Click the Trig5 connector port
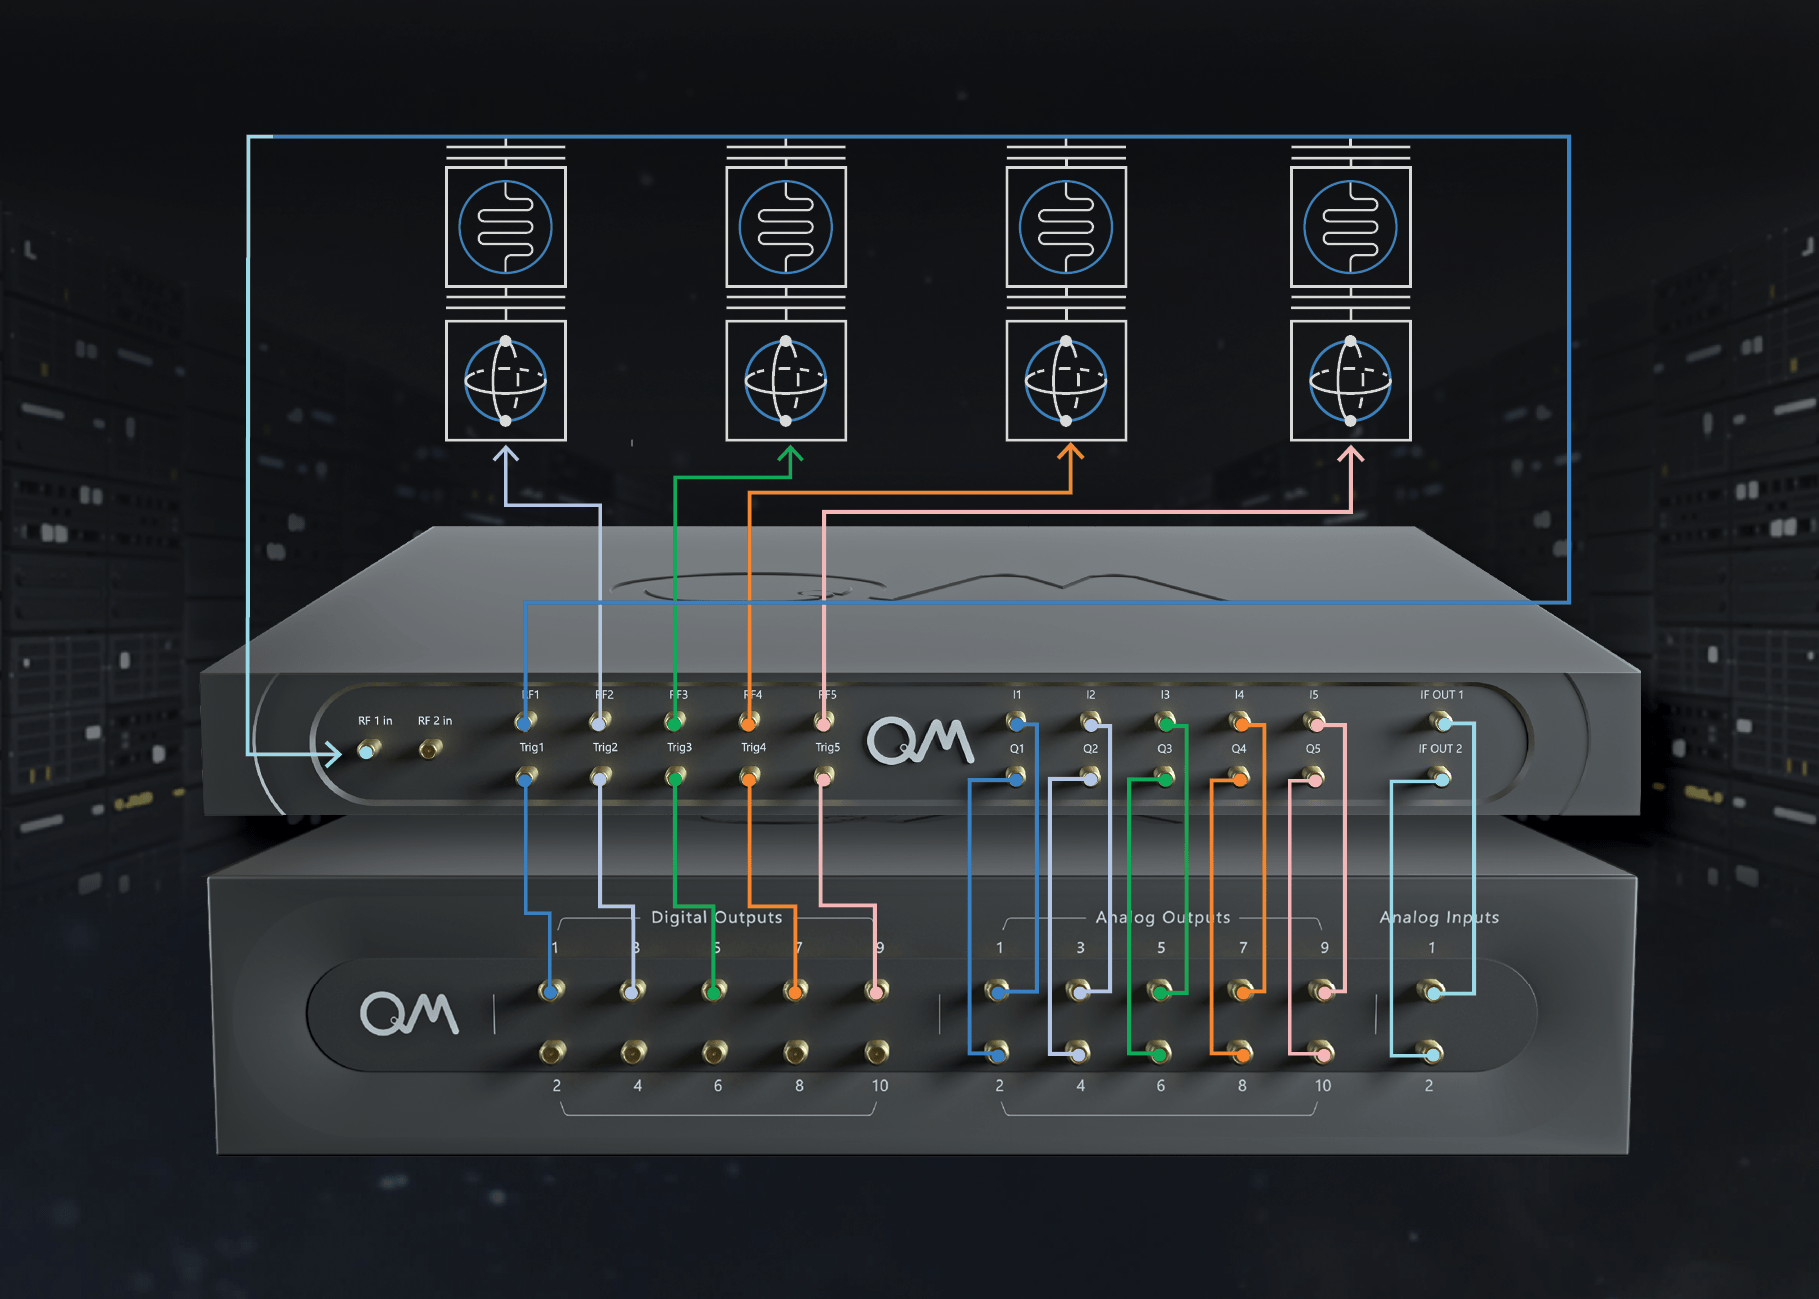The height and width of the screenshot is (1299, 1819). tap(824, 776)
